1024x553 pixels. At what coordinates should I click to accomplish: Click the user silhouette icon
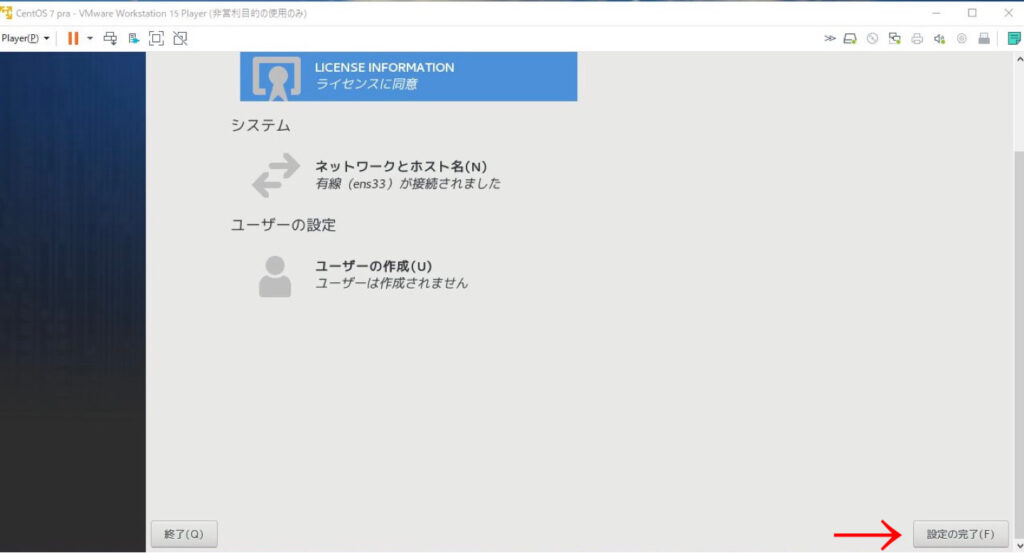(275, 276)
